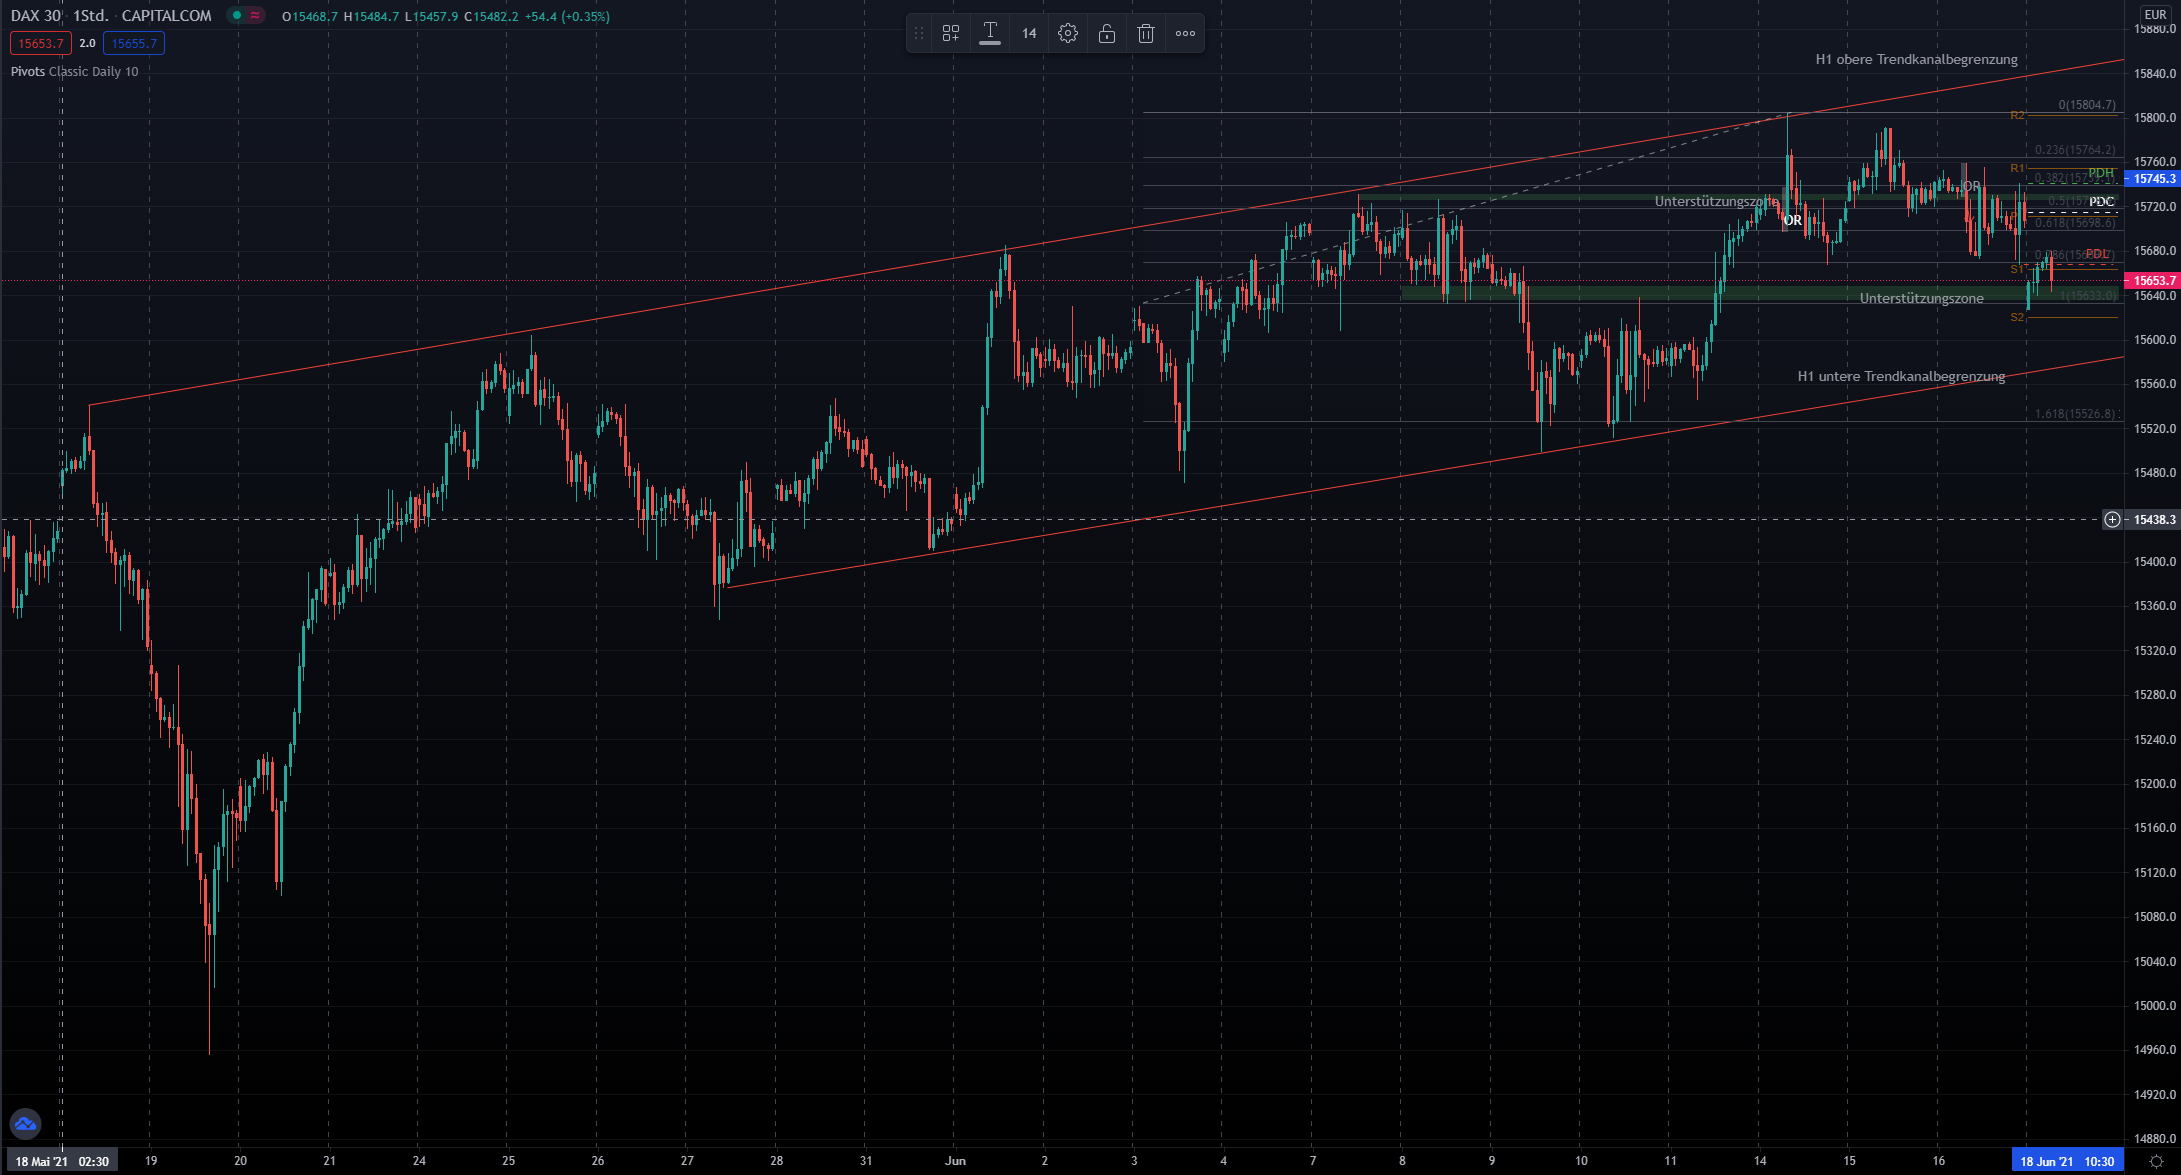This screenshot has width=2181, height=1175.
Task: Lock the selected drawing
Action: tap(1106, 33)
